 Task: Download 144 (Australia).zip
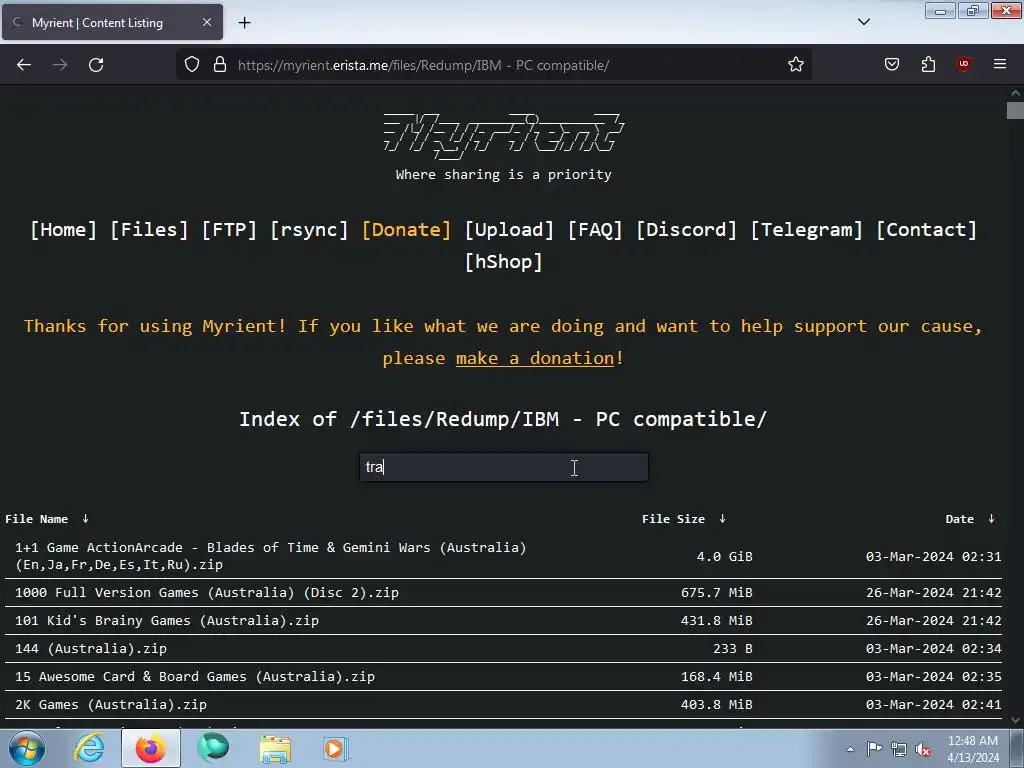click(91, 648)
